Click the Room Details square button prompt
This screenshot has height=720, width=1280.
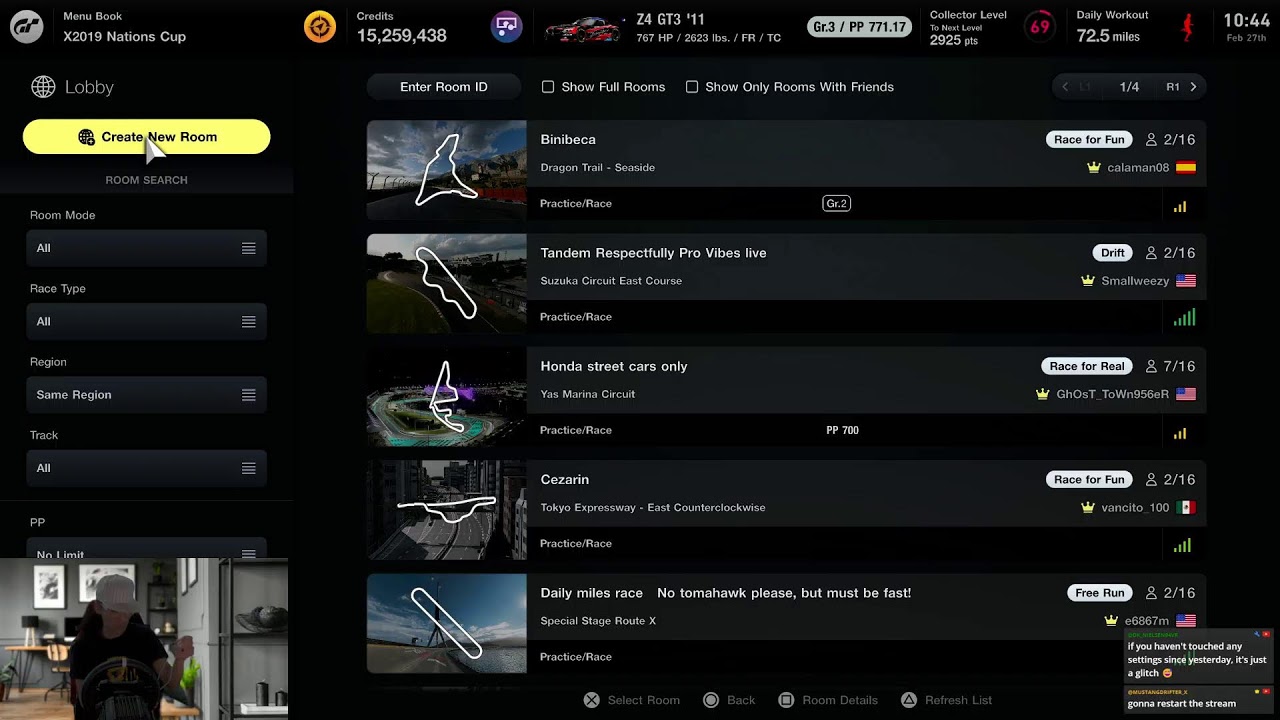(x=828, y=700)
